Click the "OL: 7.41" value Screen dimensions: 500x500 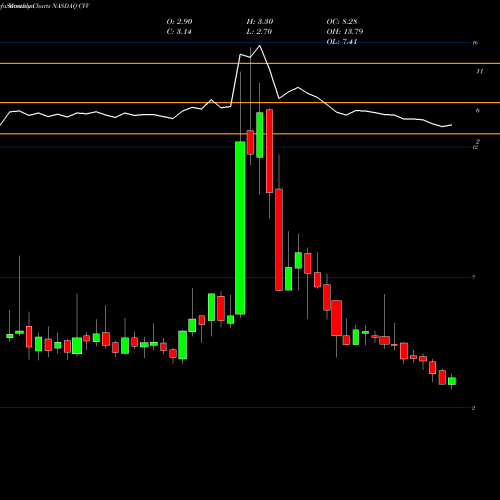click(x=342, y=42)
